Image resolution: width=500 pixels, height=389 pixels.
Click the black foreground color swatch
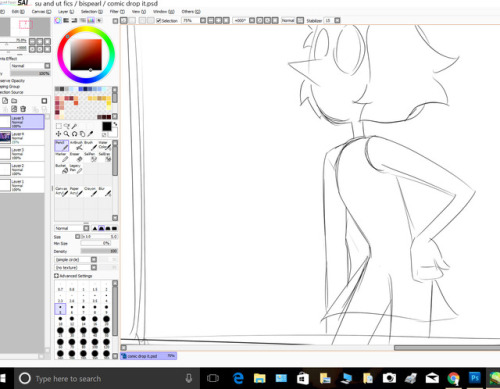click(107, 126)
